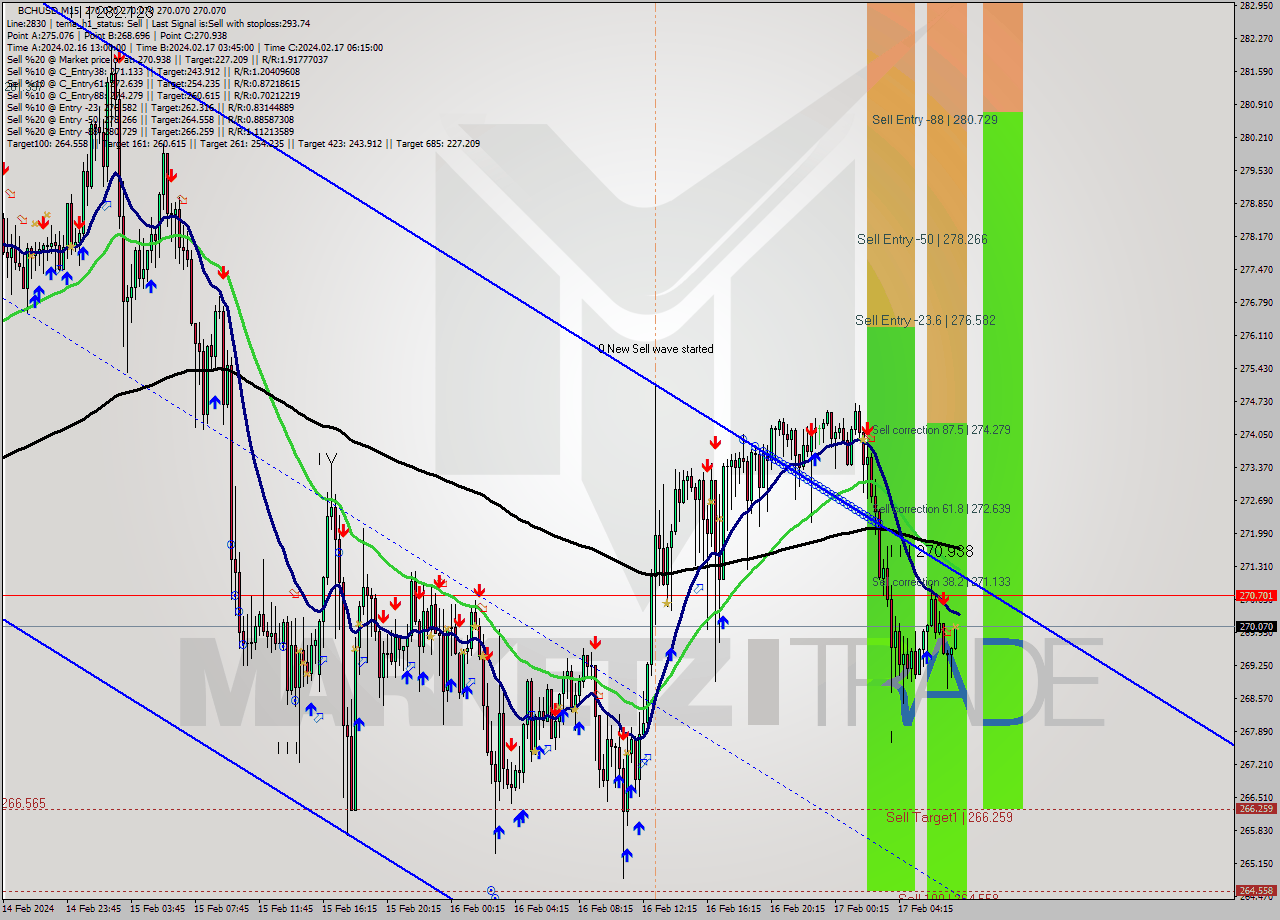Select the 271.310 price axis value
Viewport: 1280px width, 920px height.
click(1256, 566)
